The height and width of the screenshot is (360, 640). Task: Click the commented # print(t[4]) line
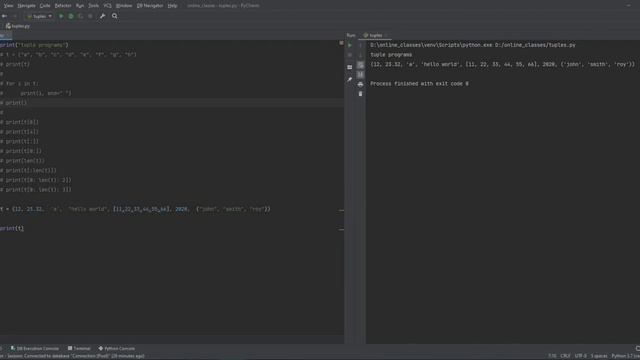pyautogui.click(x=19, y=132)
